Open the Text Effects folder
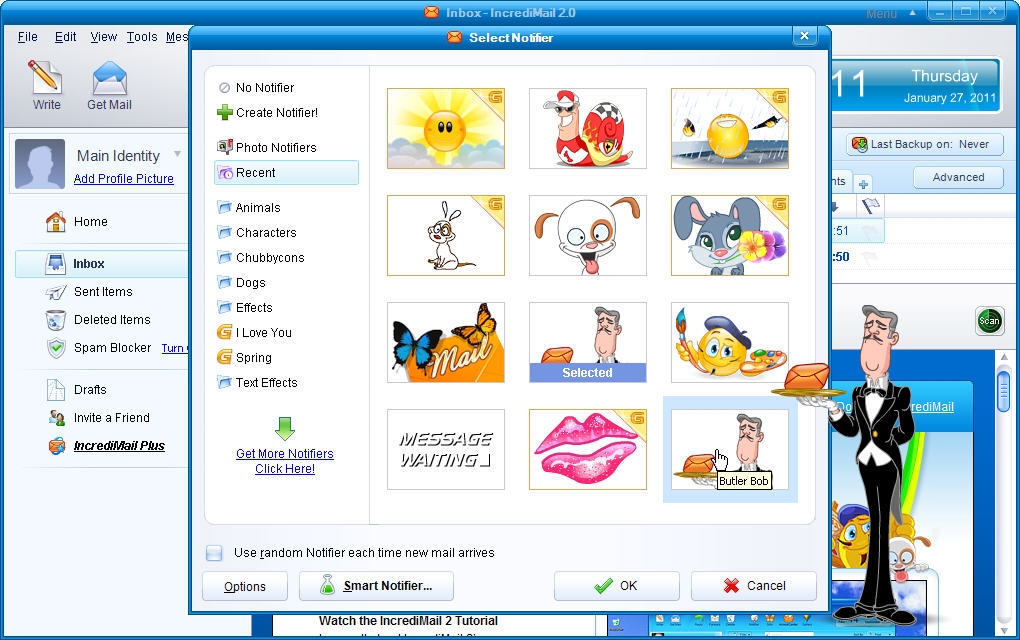The width and height of the screenshot is (1020, 640). point(258,382)
